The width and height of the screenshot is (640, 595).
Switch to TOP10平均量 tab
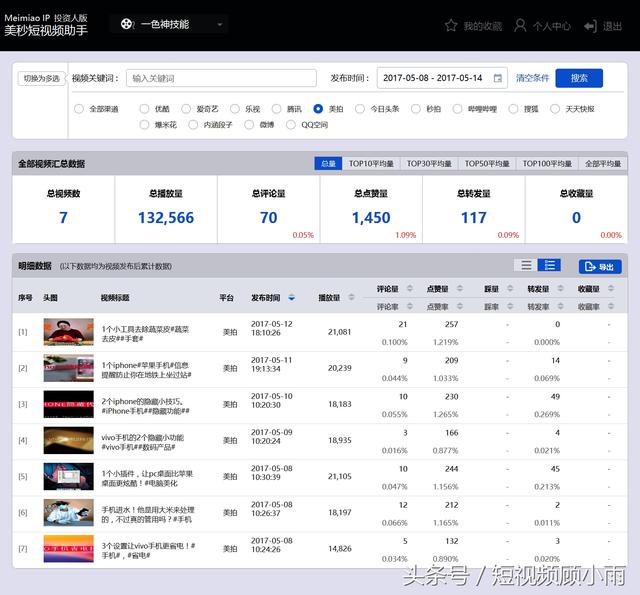click(371, 163)
